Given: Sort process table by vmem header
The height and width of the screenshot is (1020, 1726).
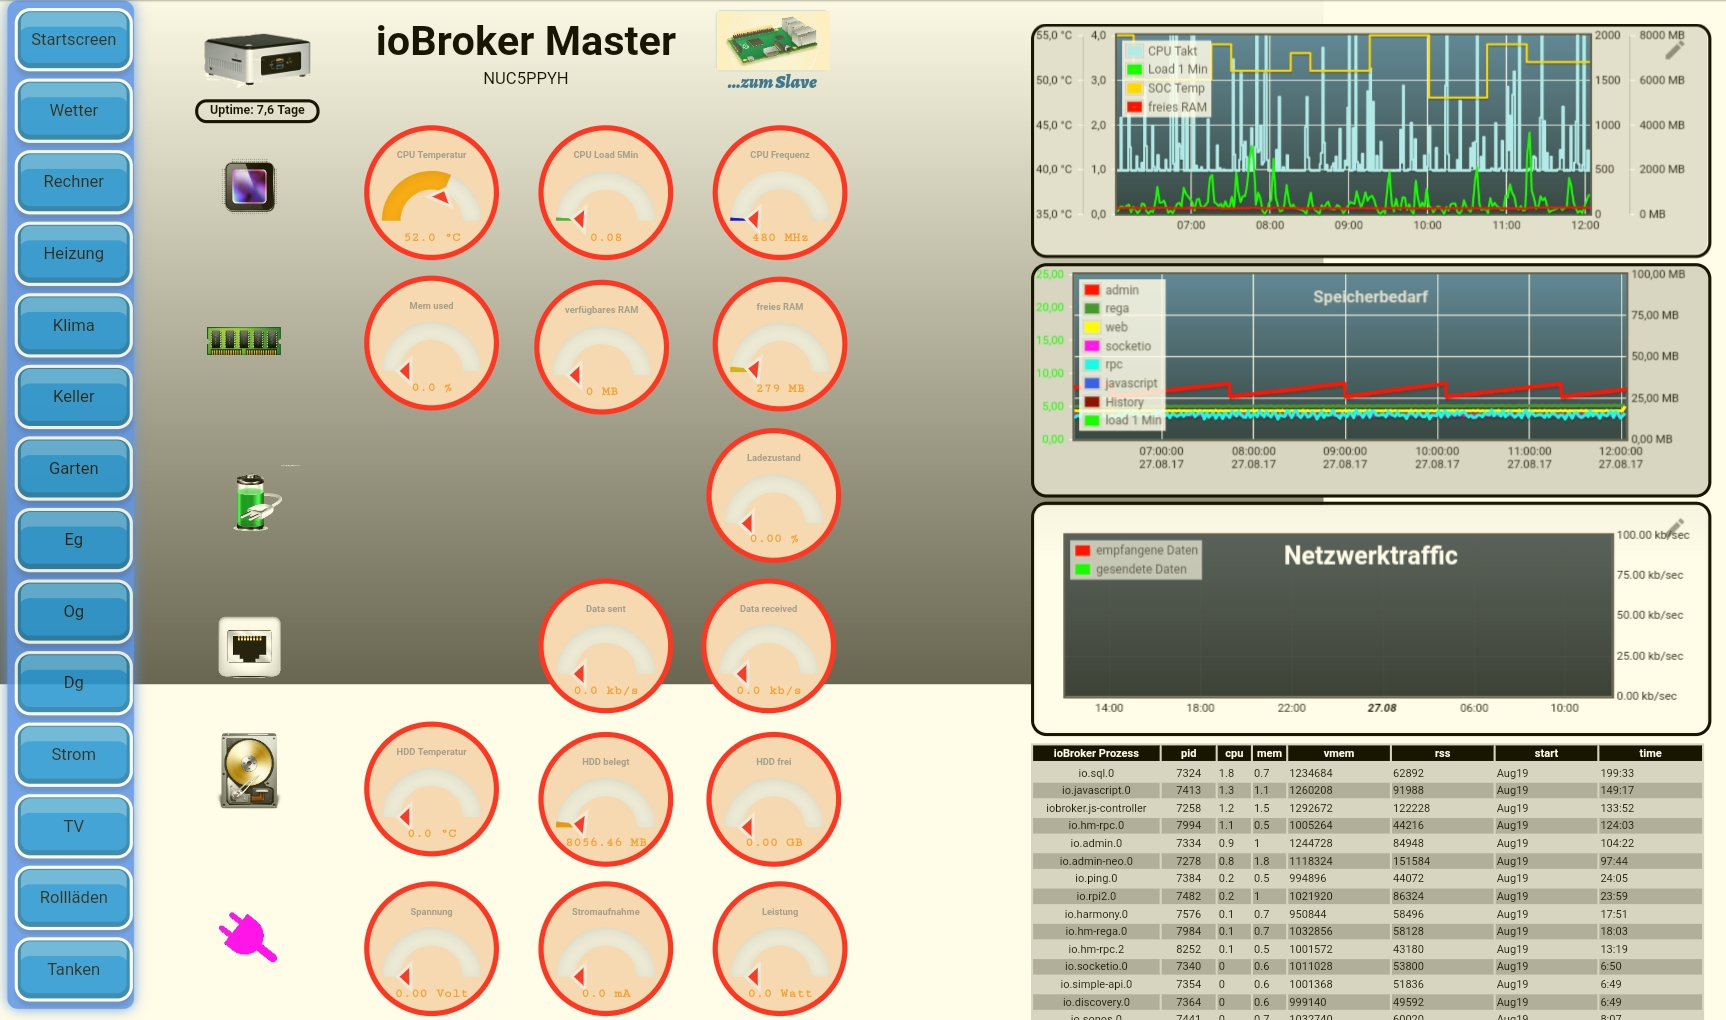Looking at the screenshot, I should [x=1338, y=754].
